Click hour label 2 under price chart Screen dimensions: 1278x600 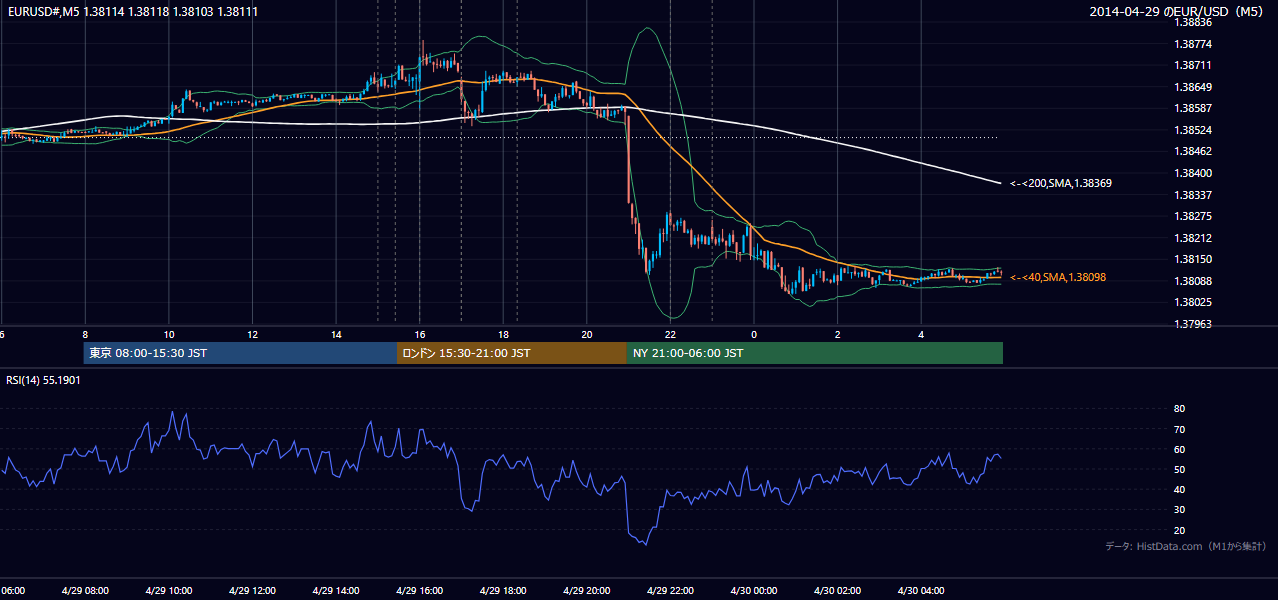point(837,334)
